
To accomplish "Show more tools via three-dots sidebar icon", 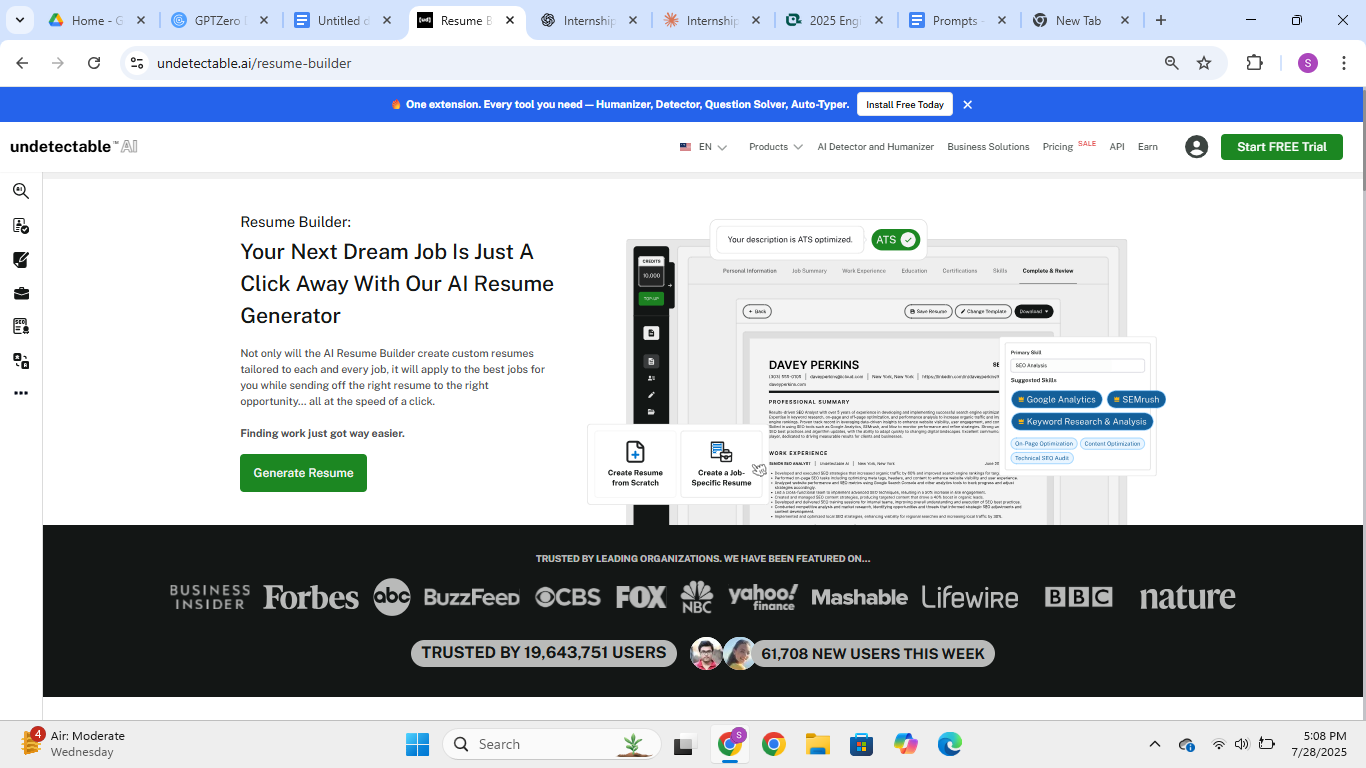I will click(x=21, y=394).
